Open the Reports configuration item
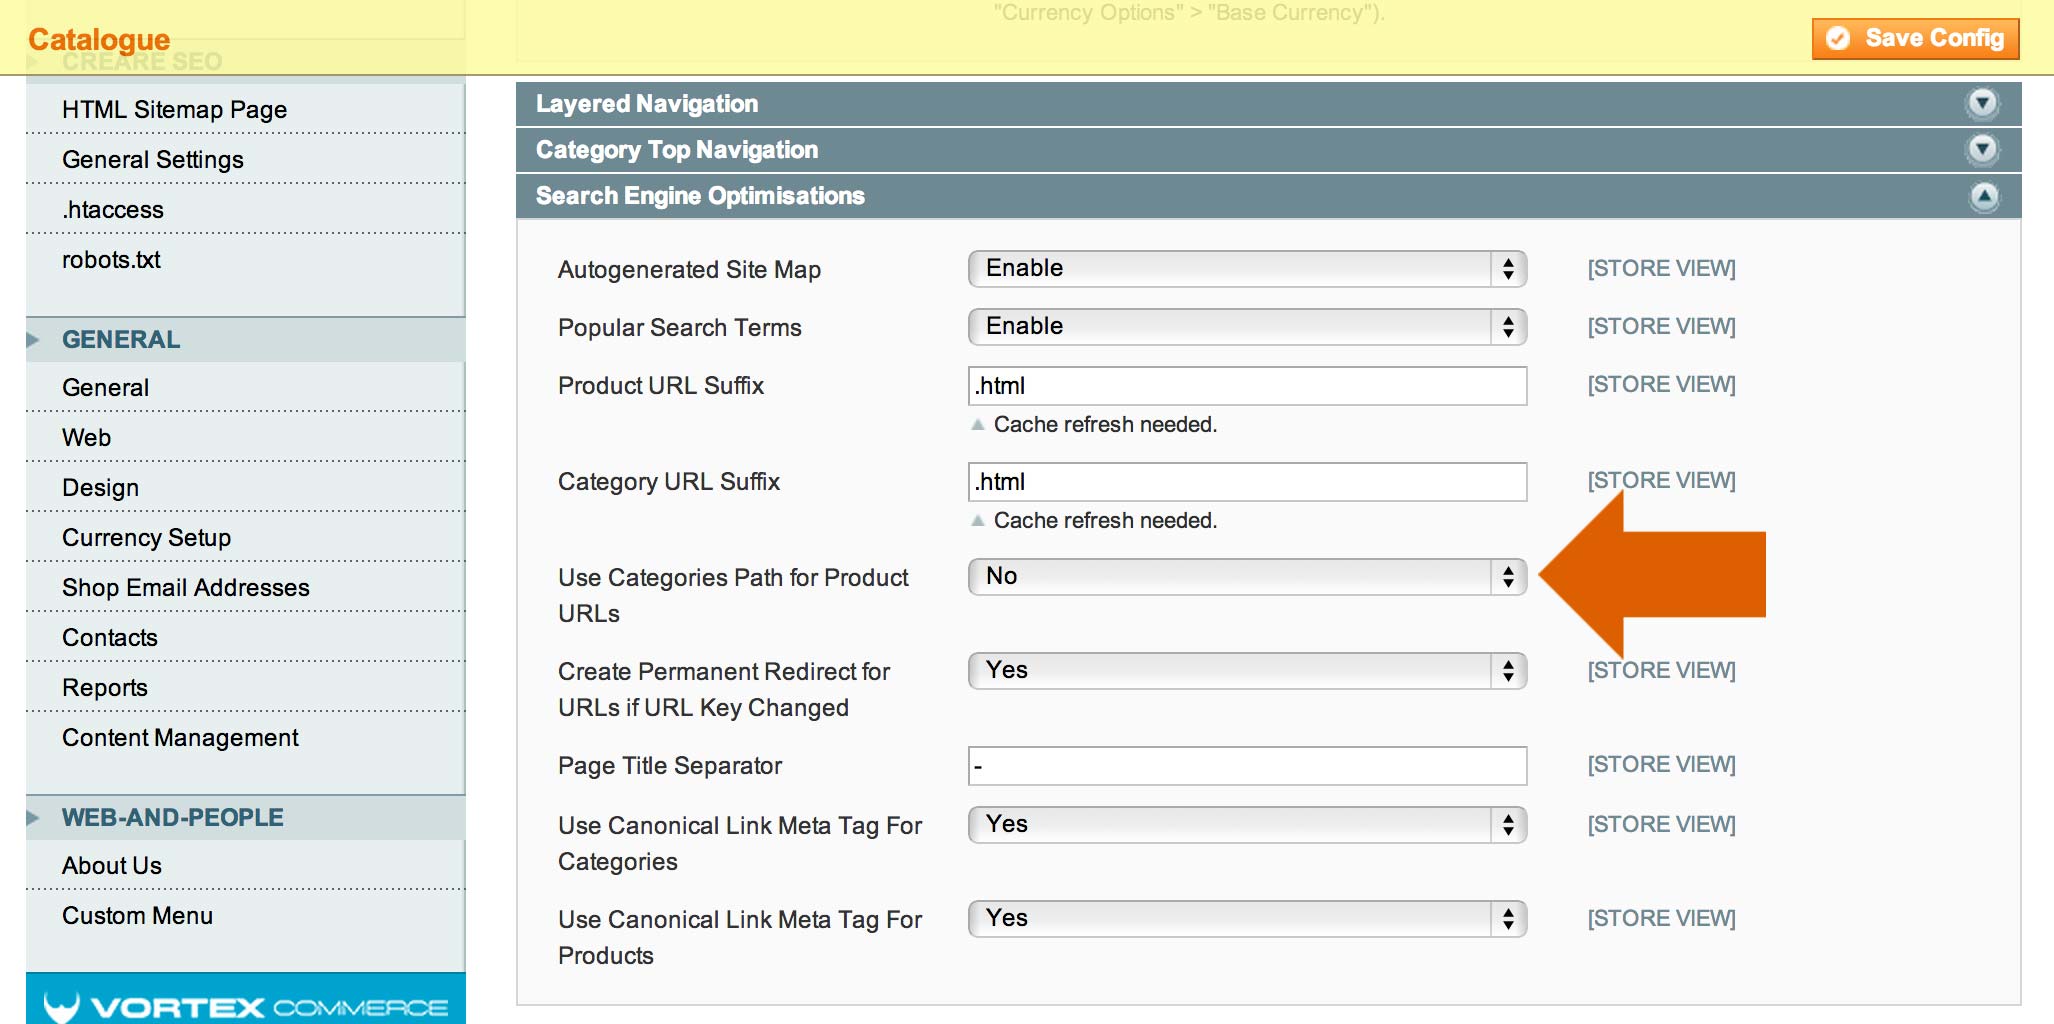 pos(246,687)
